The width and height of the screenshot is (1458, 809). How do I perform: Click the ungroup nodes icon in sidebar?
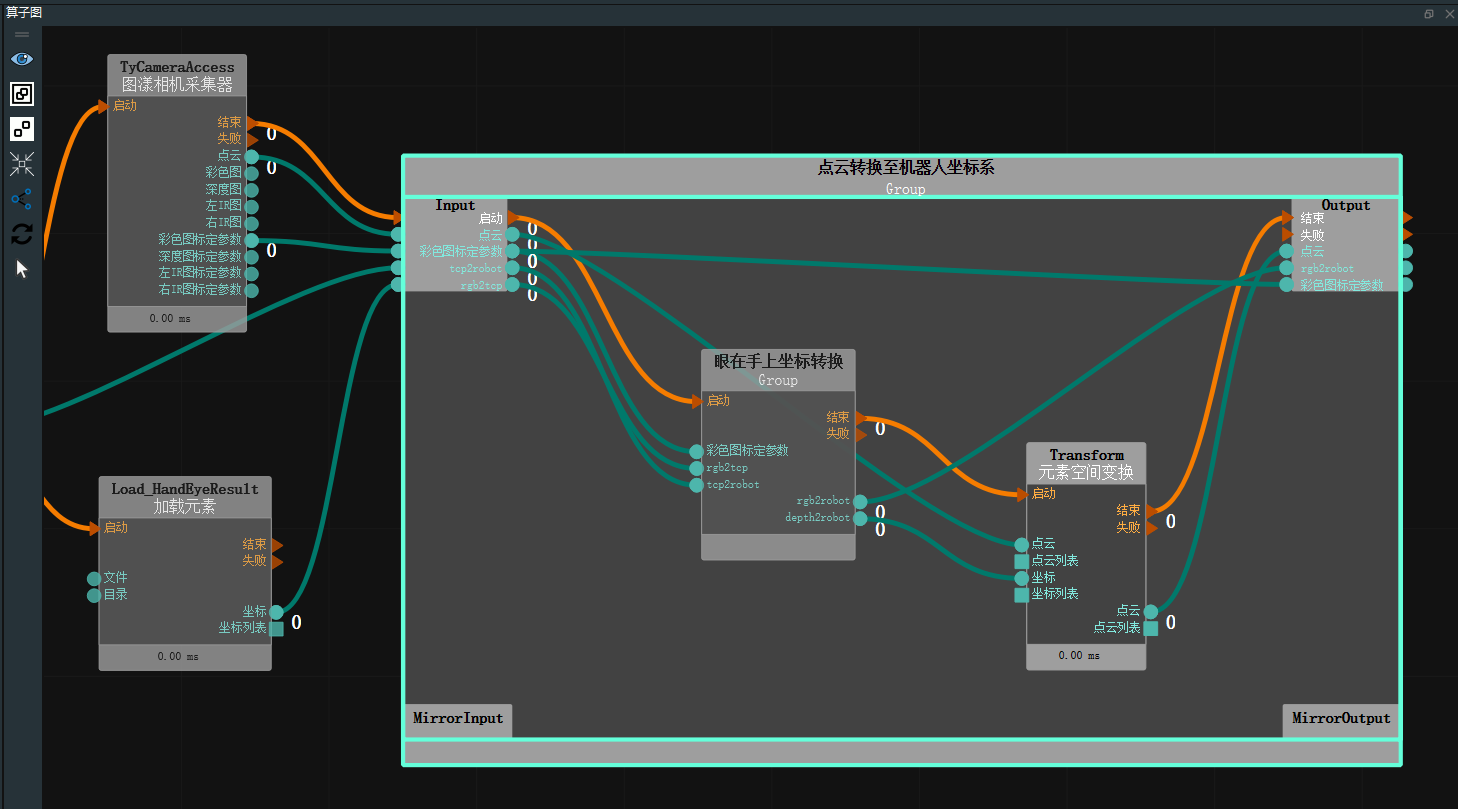[x=22, y=128]
